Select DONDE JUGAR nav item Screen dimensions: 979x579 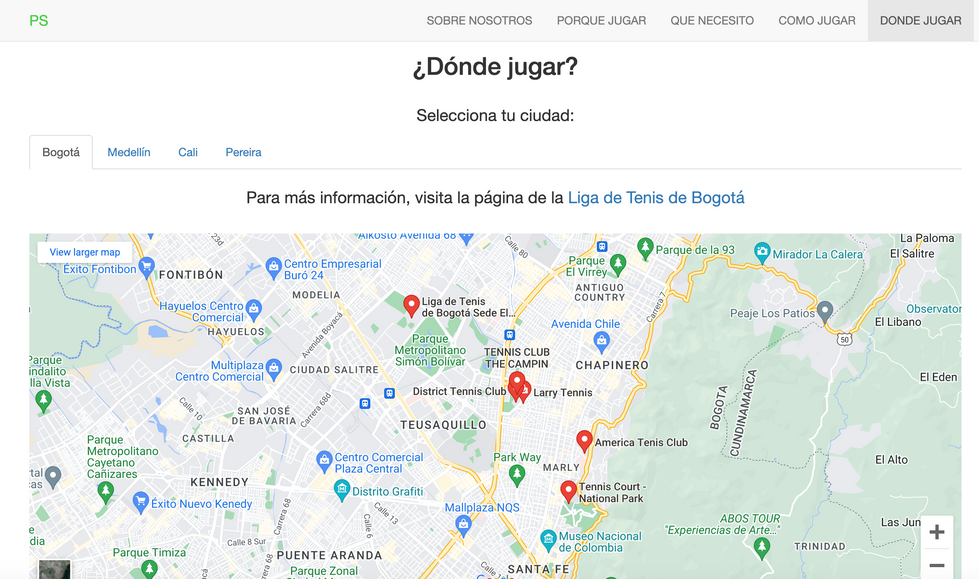tap(920, 21)
